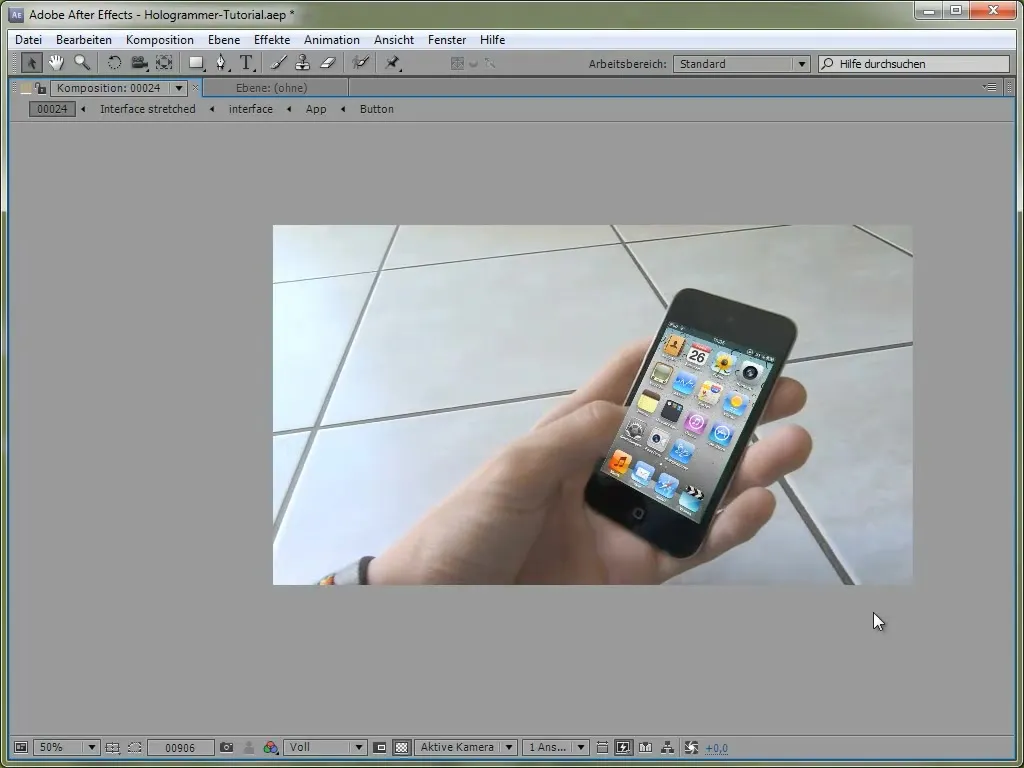Open the Ebene menu

tap(223, 40)
